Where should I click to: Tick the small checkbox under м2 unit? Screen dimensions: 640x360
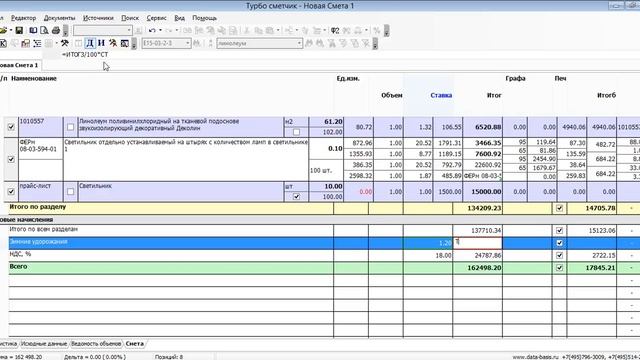point(296,132)
